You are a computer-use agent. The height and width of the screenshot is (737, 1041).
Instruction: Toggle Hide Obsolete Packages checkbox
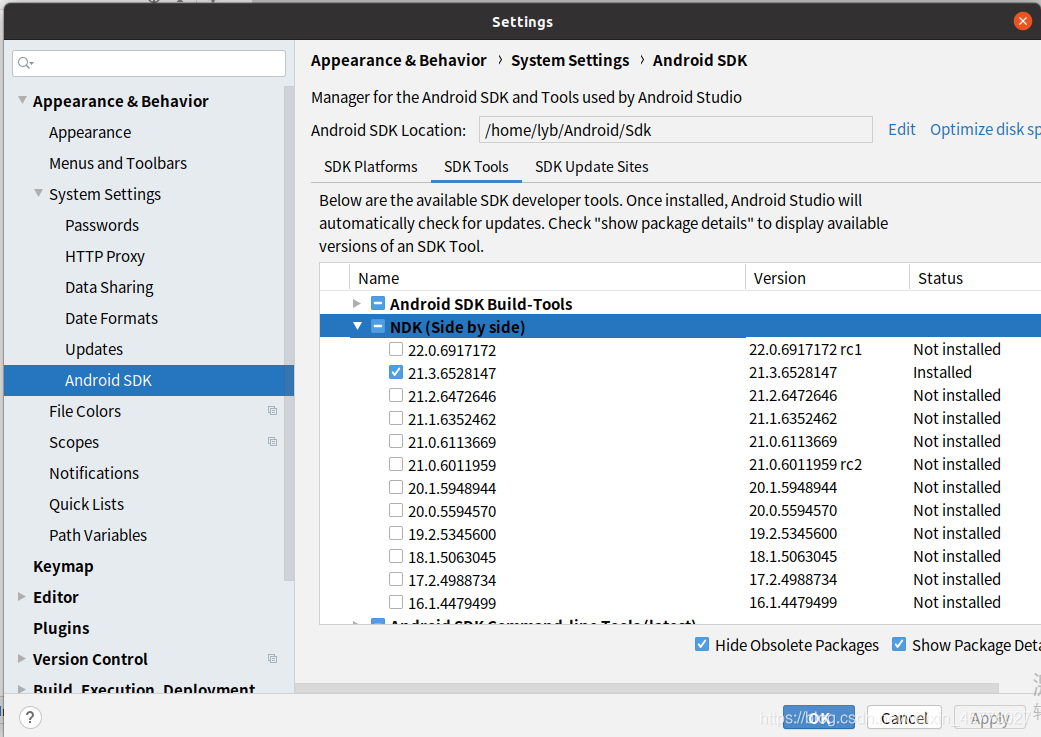pos(702,644)
